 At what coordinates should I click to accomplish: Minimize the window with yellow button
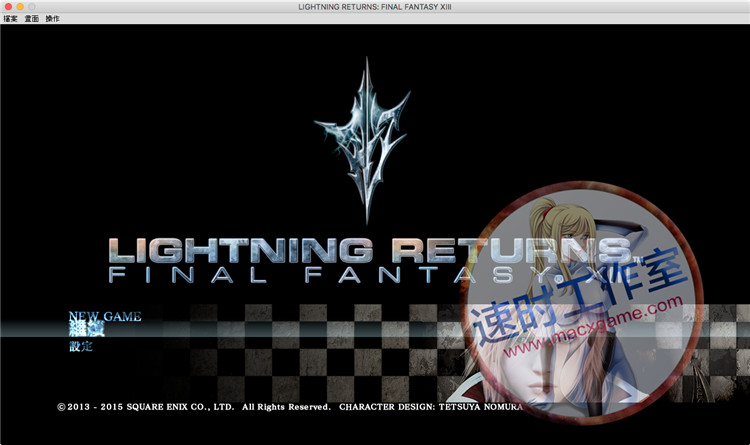click(20, 7)
